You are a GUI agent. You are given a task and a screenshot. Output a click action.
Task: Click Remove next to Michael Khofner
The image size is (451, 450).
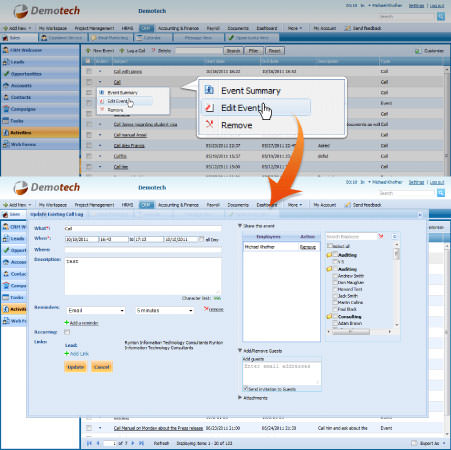308,247
